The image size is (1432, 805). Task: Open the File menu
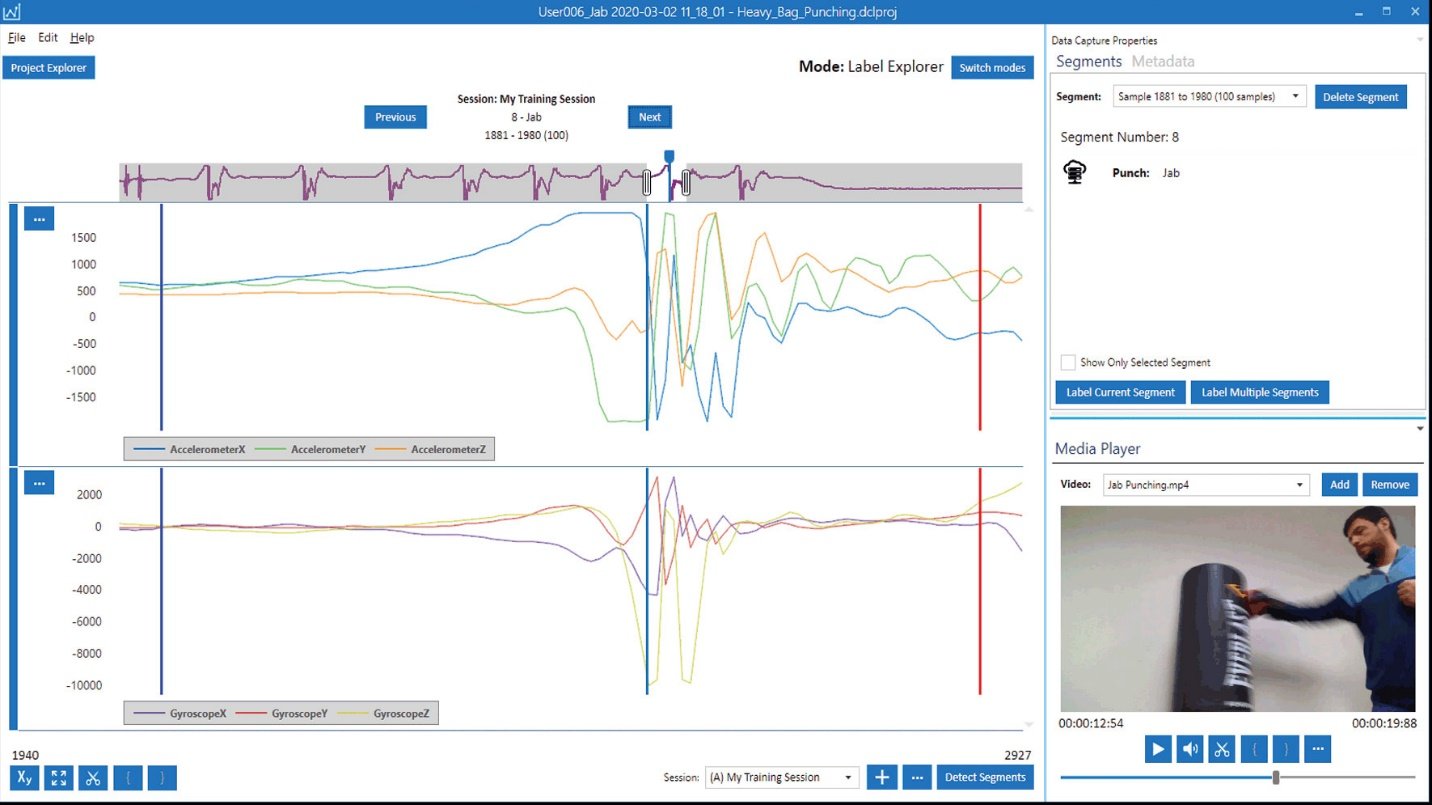click(16, 38)
